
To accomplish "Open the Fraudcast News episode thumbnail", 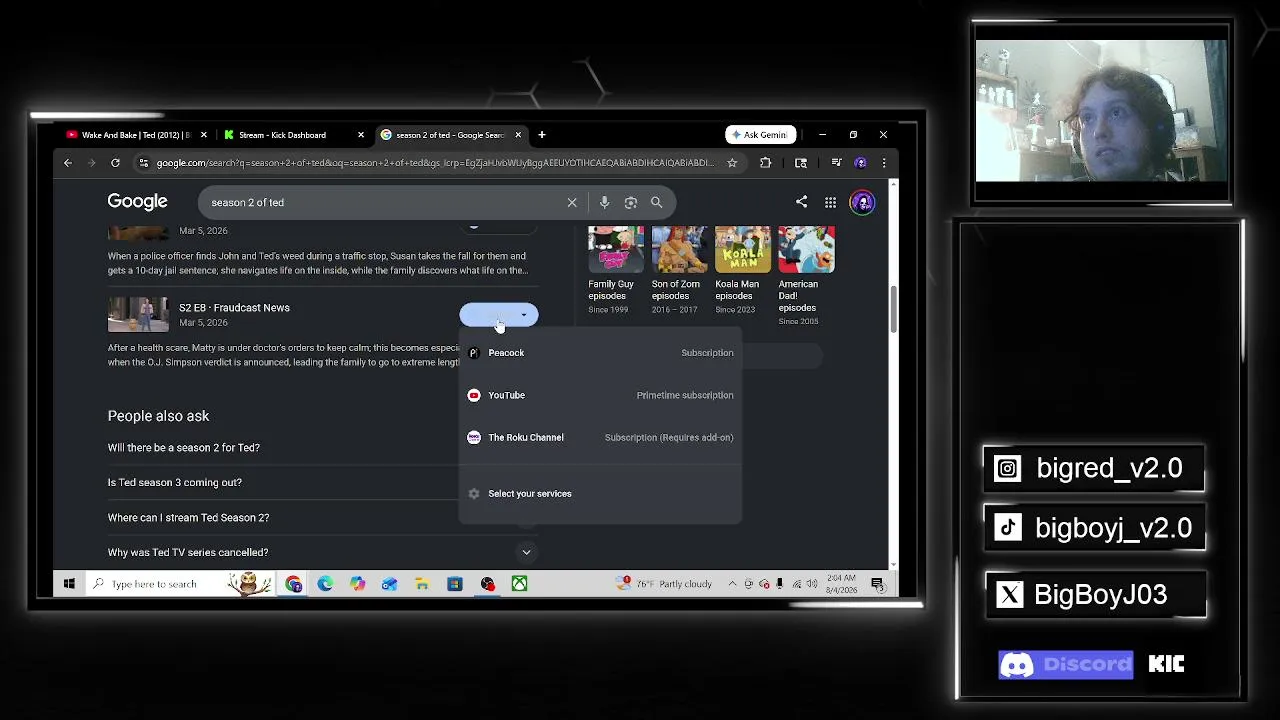I will coord(138,315).
